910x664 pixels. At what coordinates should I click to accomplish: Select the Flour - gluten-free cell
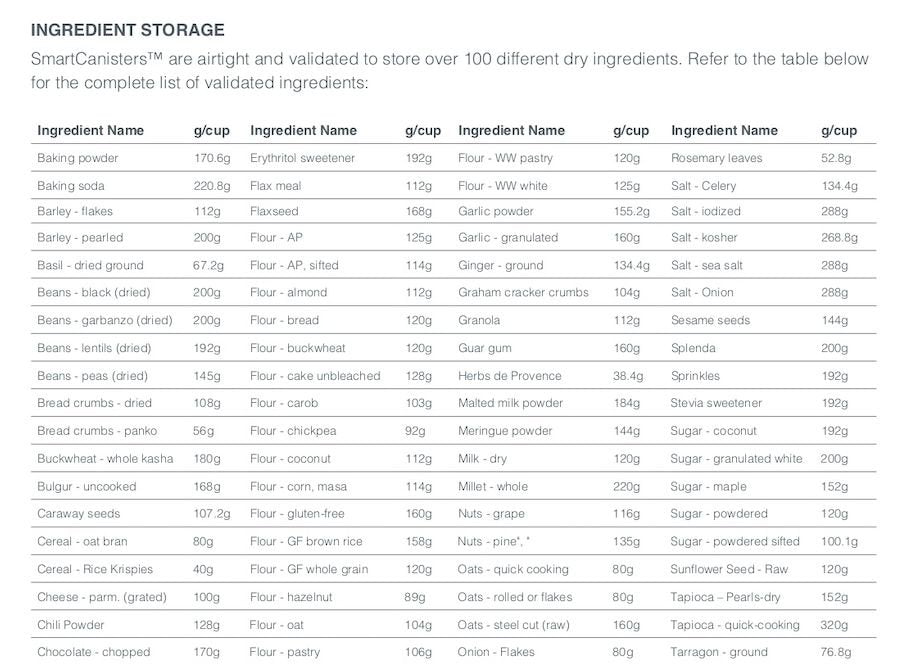(x=298, y=514)
